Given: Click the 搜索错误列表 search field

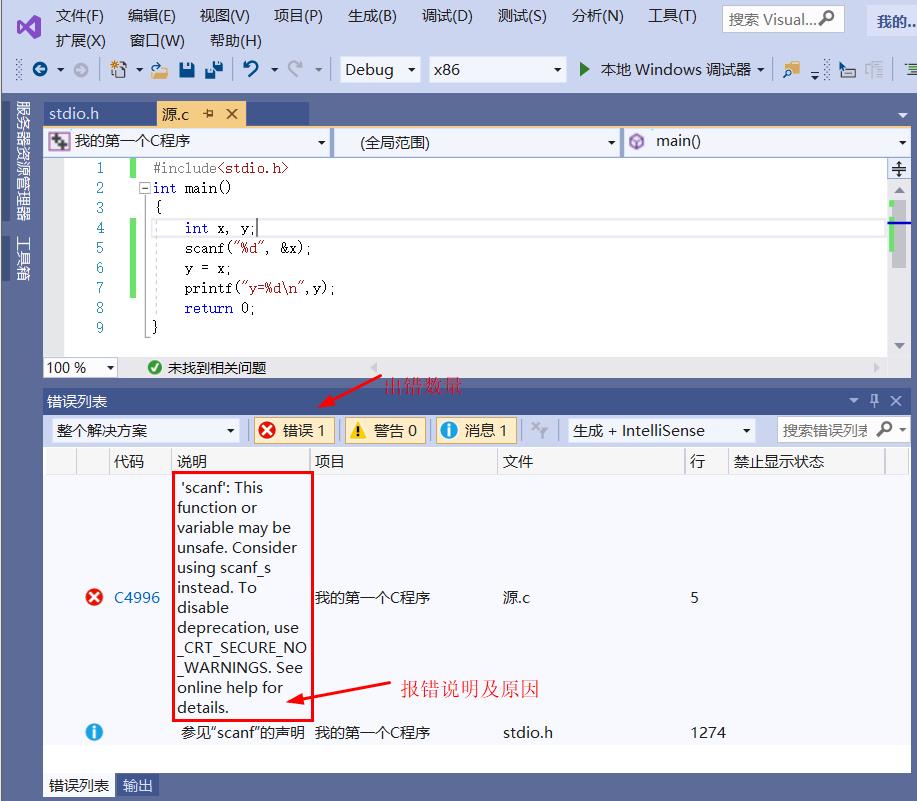Looking at the screenshot, I should (826, 430).
